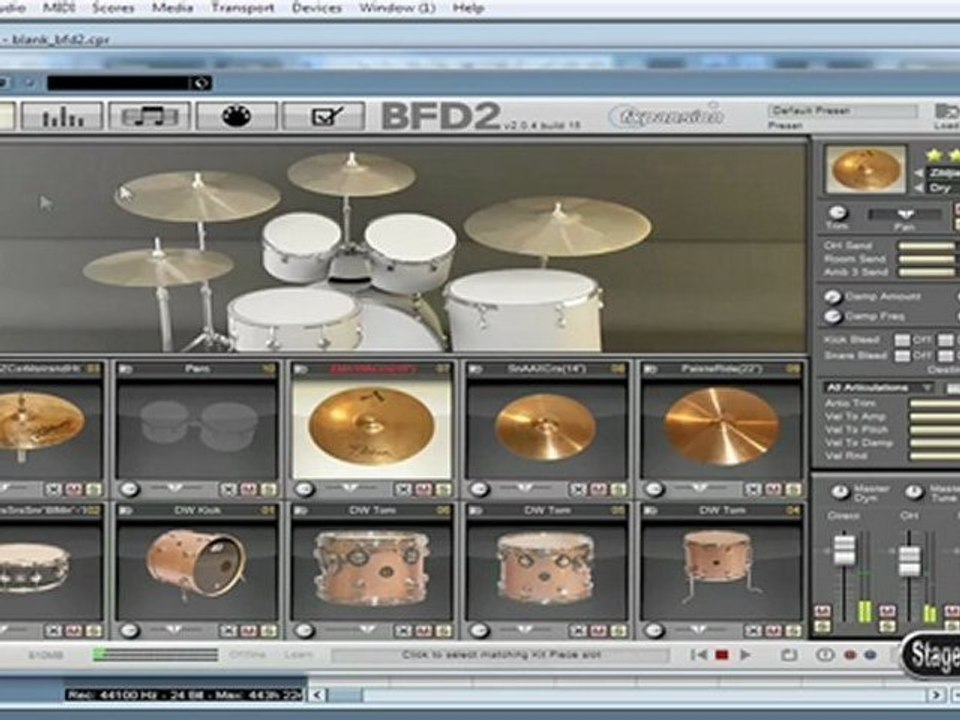Click the Direct channel fader
This screenshot has width=960, height=720.
pos(844,549)
